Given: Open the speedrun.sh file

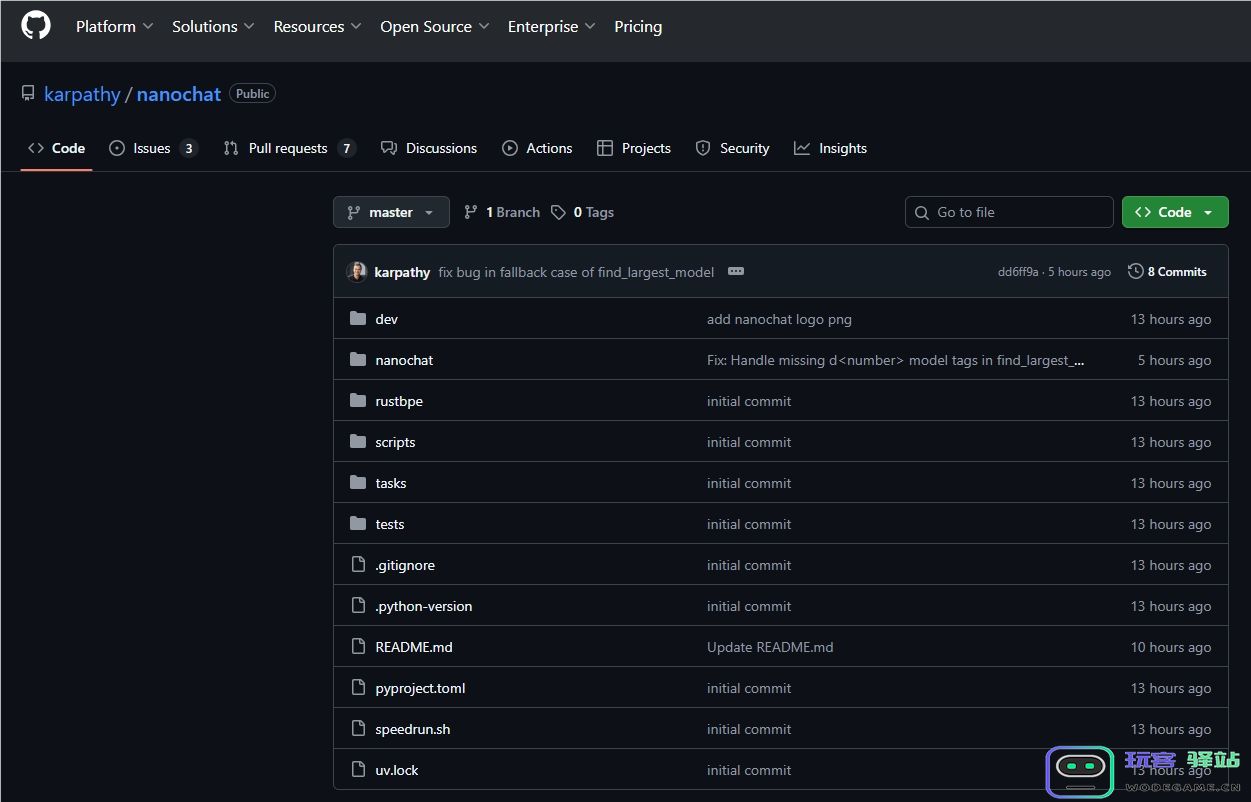Looking at the screenshot, I should coord(412,729).
